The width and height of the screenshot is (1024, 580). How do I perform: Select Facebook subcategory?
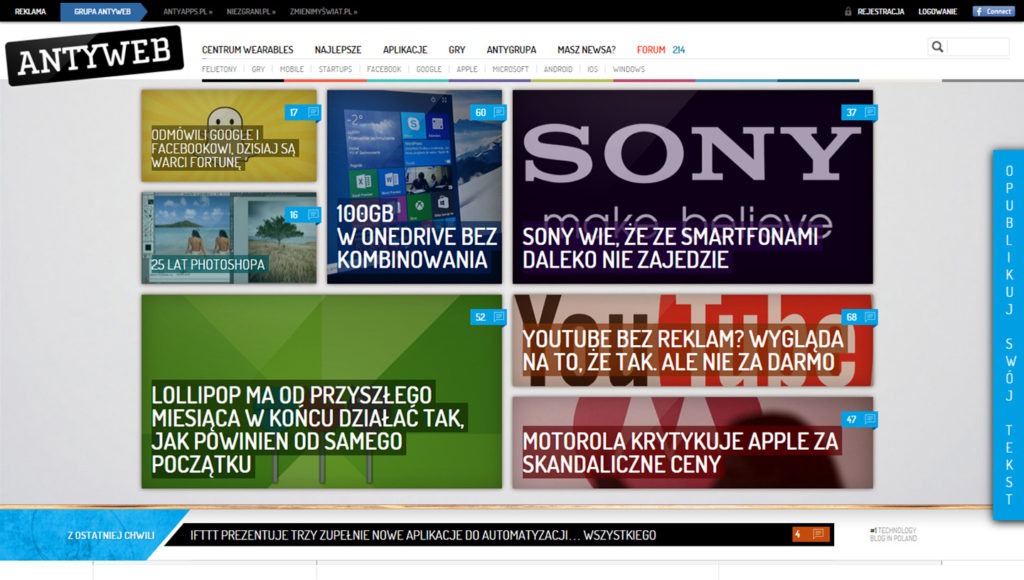384,69
